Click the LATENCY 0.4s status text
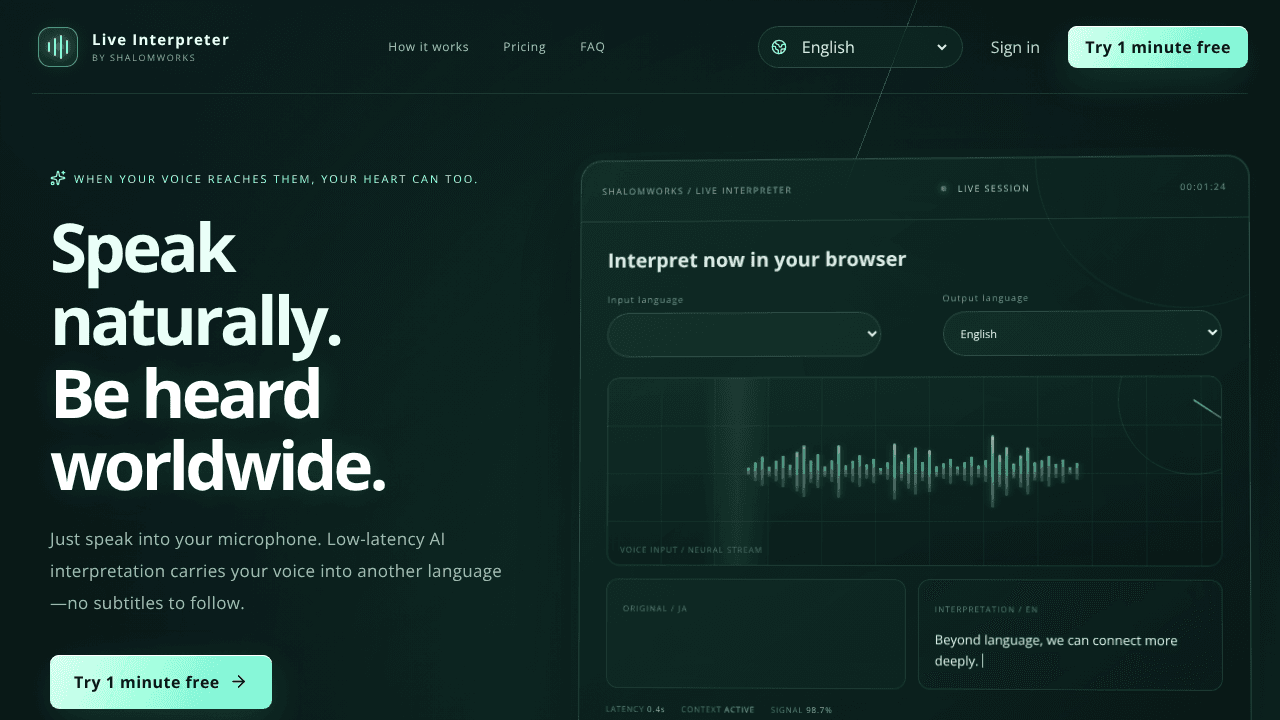1280x720 pixels. click(635, 710)
